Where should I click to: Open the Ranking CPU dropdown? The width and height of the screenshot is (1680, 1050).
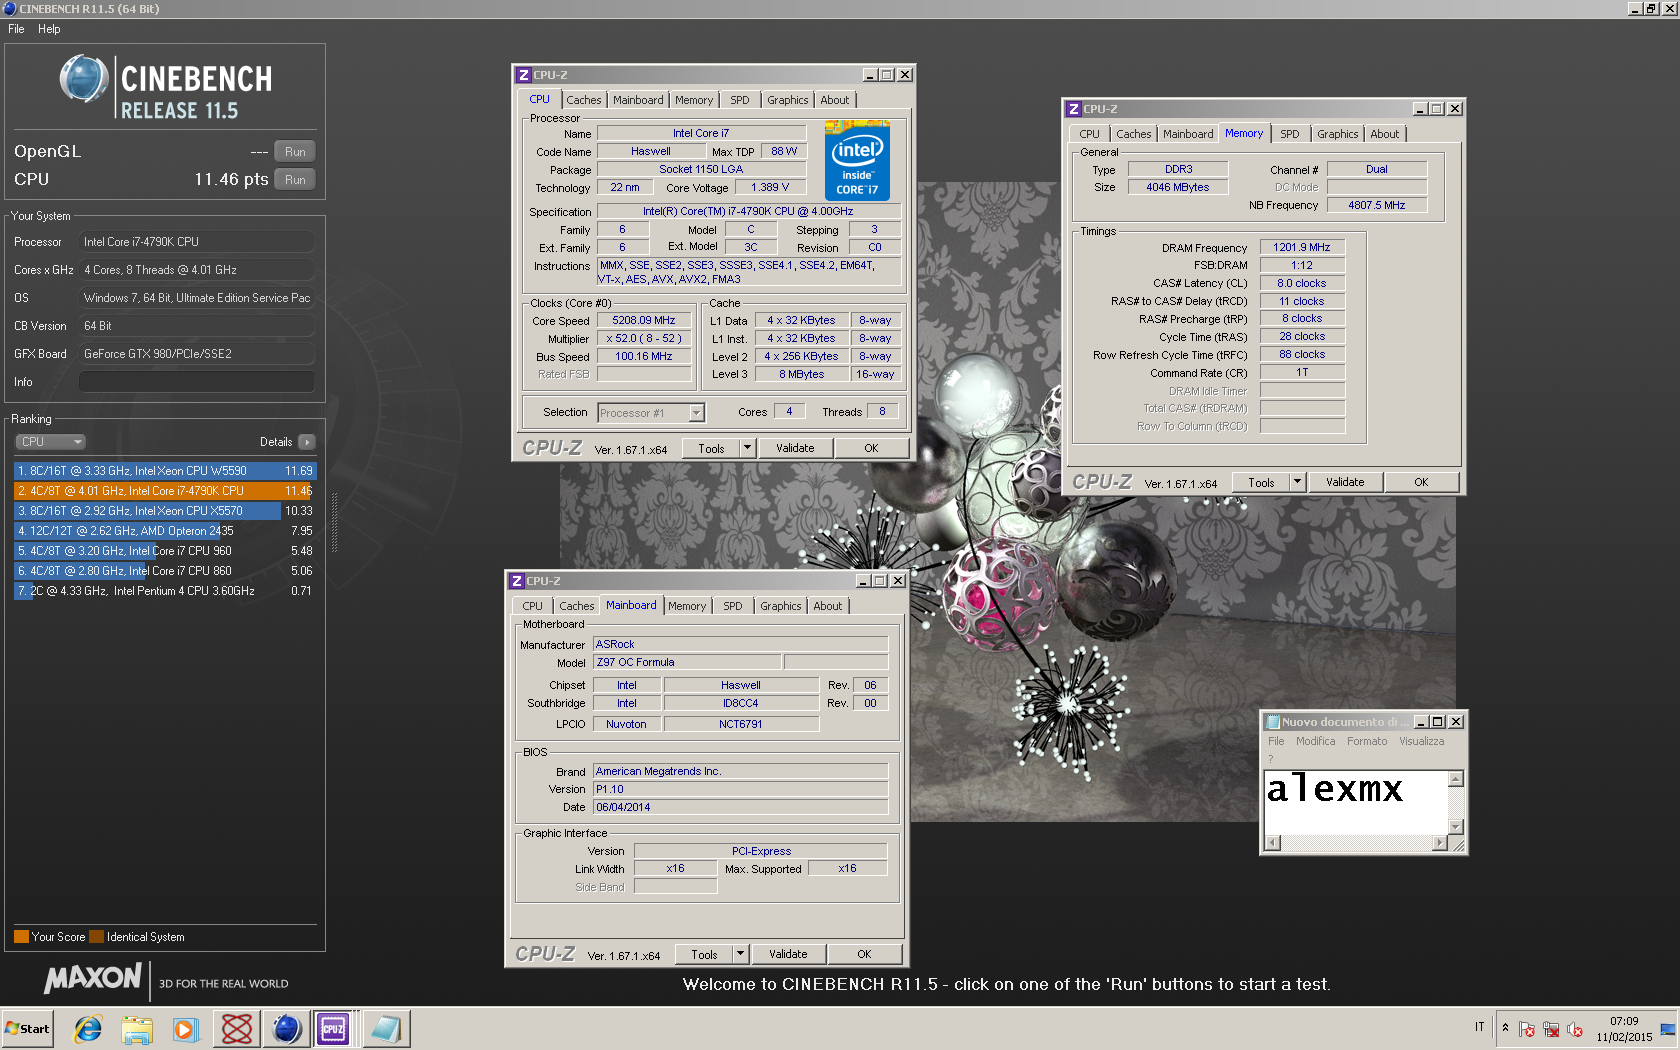pyautogui.click(x=50, y=442)
